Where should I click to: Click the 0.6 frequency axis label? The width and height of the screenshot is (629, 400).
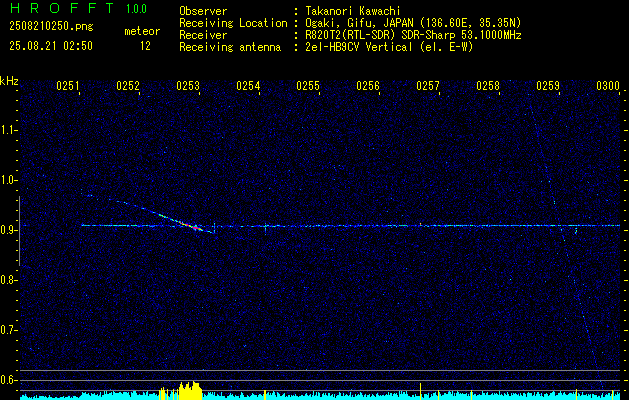(8, 380)
